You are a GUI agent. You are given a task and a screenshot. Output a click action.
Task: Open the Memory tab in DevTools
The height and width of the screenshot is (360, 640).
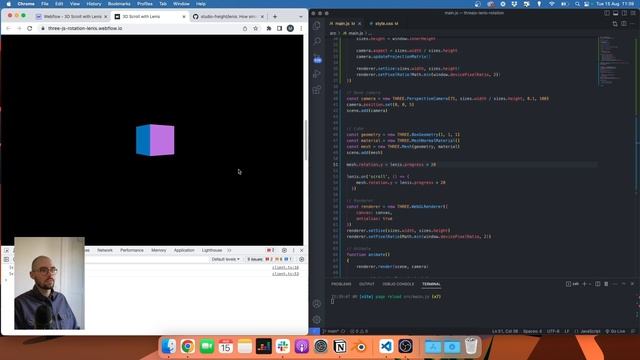[159, 250]
